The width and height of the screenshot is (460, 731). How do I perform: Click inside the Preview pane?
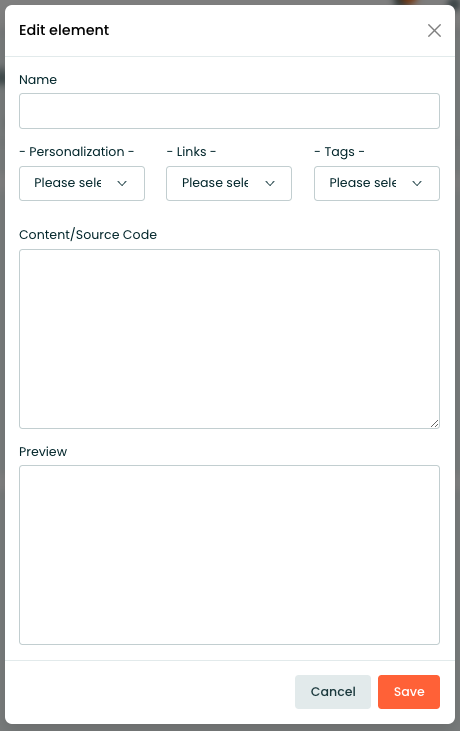tap(229, 555)
